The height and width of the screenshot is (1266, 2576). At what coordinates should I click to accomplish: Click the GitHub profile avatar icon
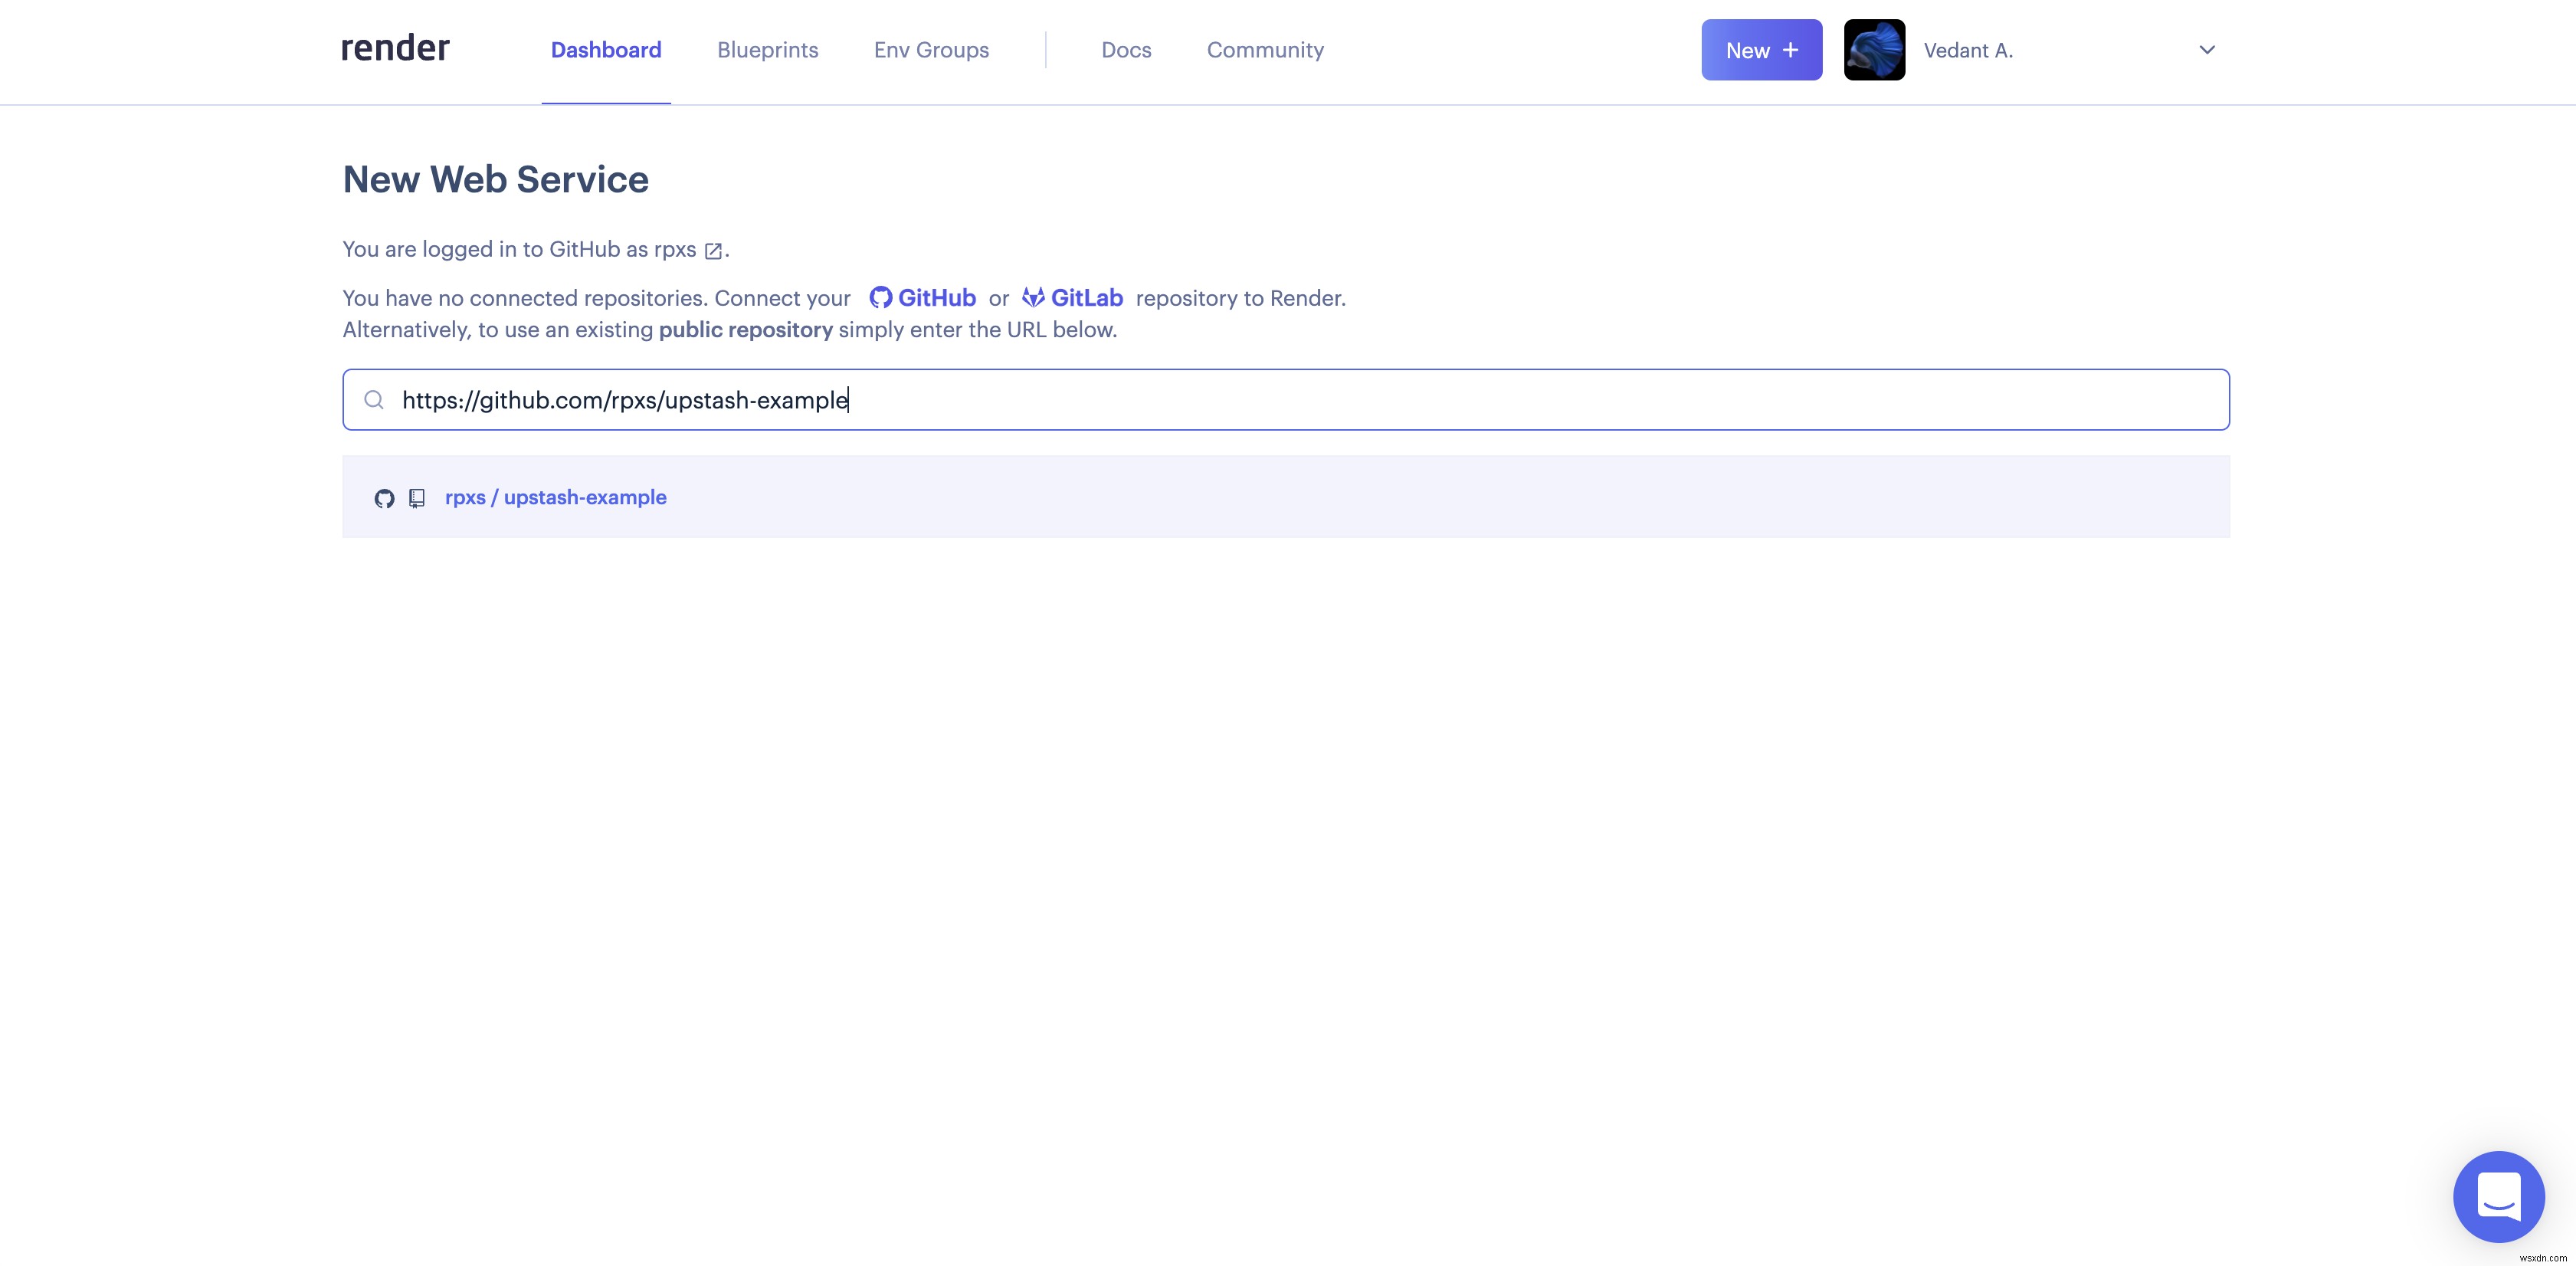pos(1873,49)
